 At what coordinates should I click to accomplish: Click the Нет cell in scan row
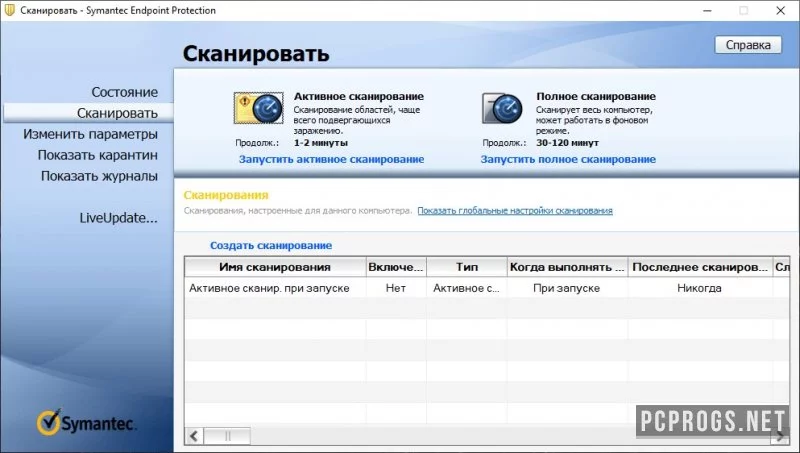396,288
